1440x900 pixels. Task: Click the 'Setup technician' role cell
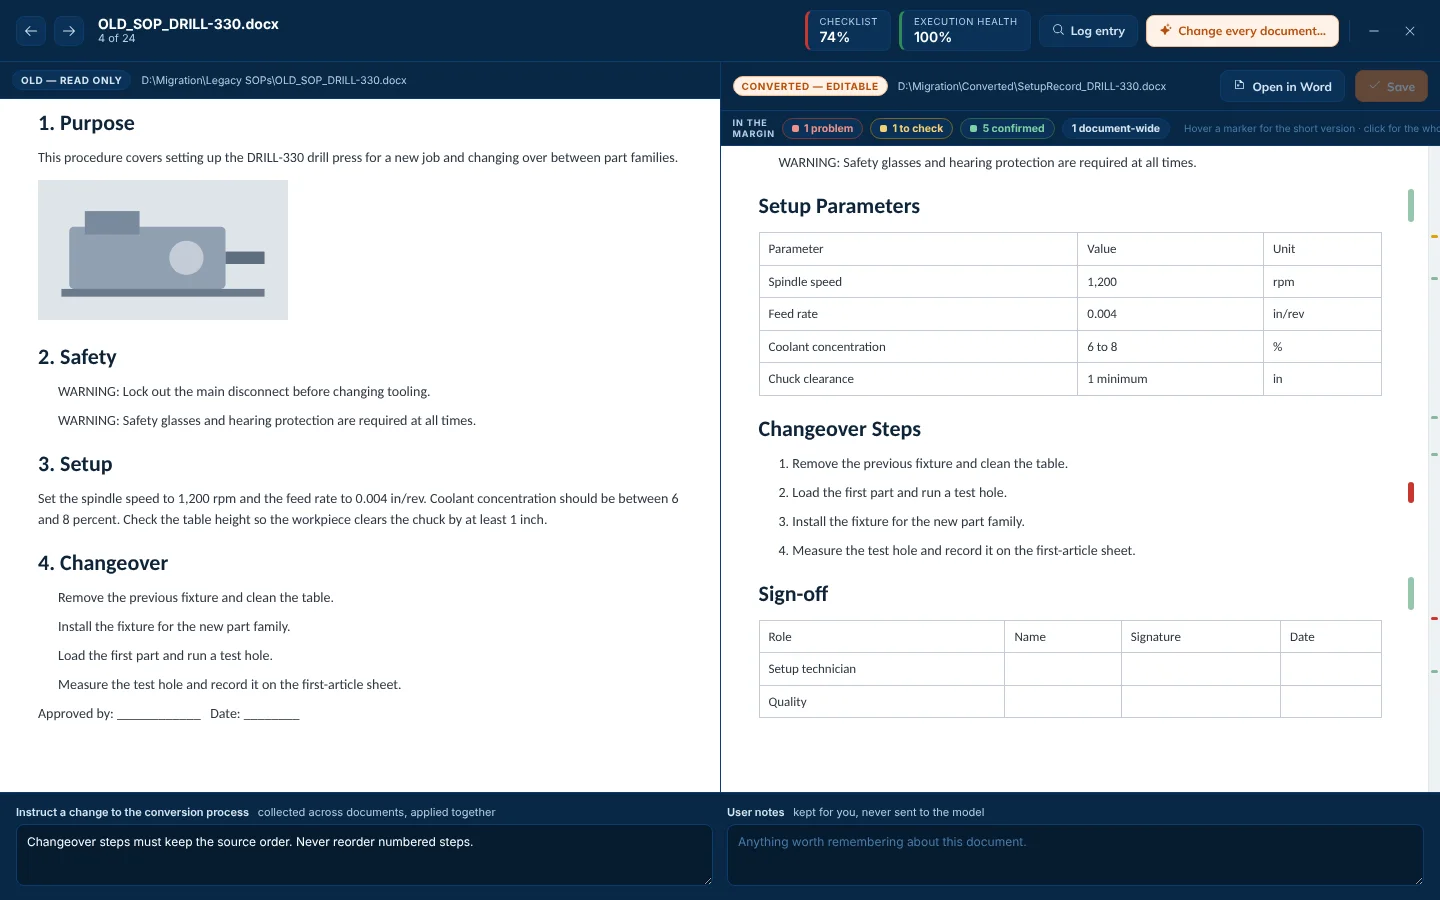(x=881, y=669)
